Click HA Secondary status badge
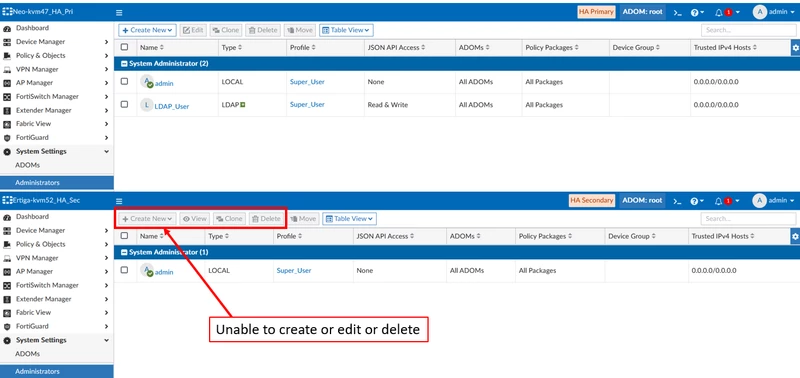 click(592, 201)
